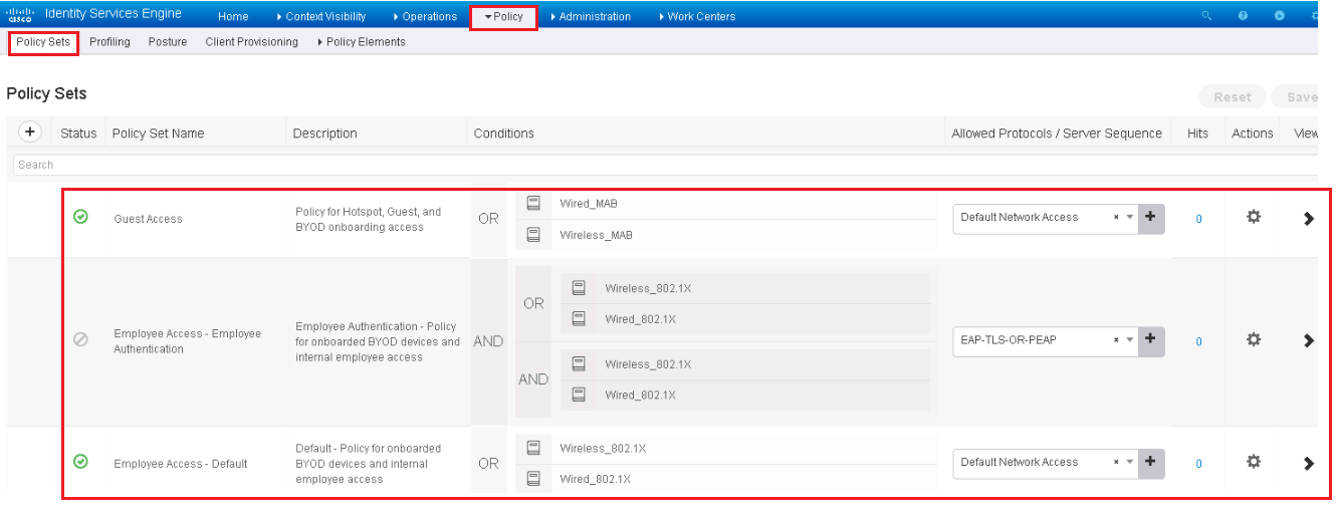1336x515 pixels.
Task: Open gear actions for Employee Authentication policy
Action: [1253, 340]
